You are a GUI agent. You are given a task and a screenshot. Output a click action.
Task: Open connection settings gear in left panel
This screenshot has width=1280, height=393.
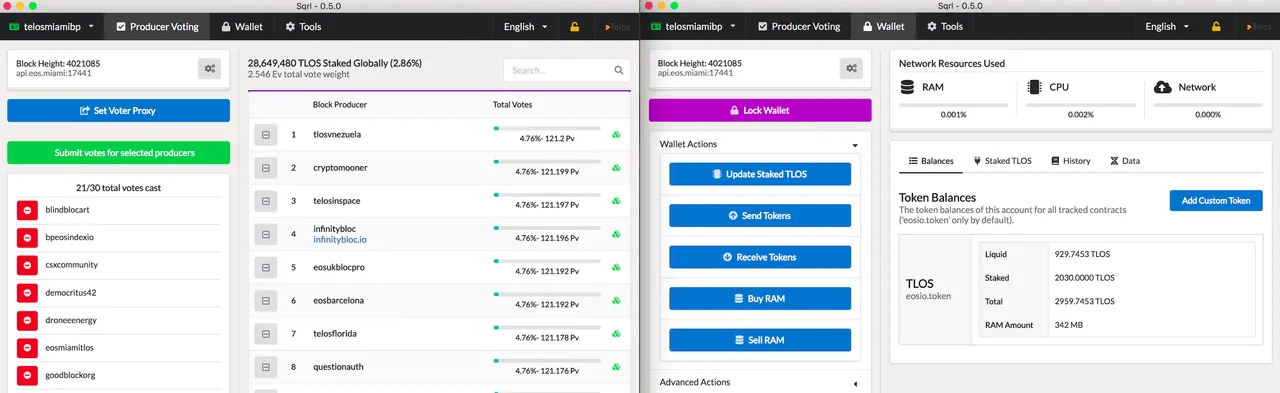210,68
